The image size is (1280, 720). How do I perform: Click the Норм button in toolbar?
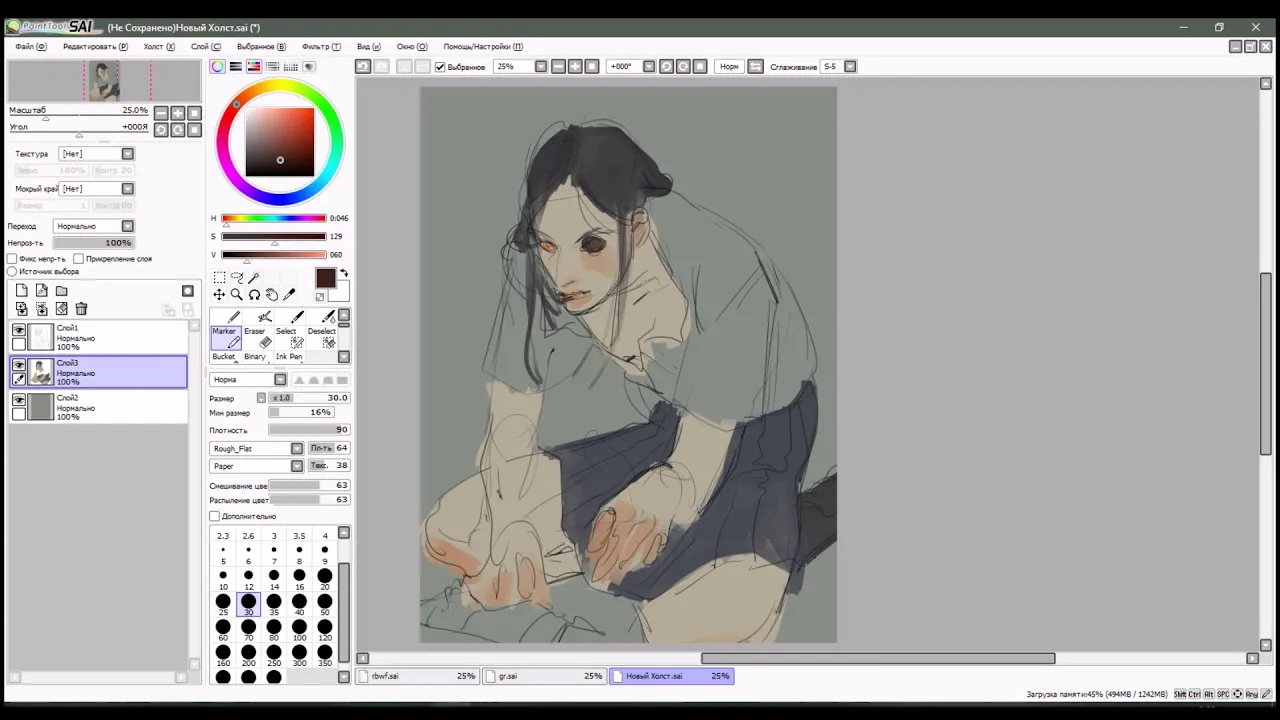click(729, 67)
